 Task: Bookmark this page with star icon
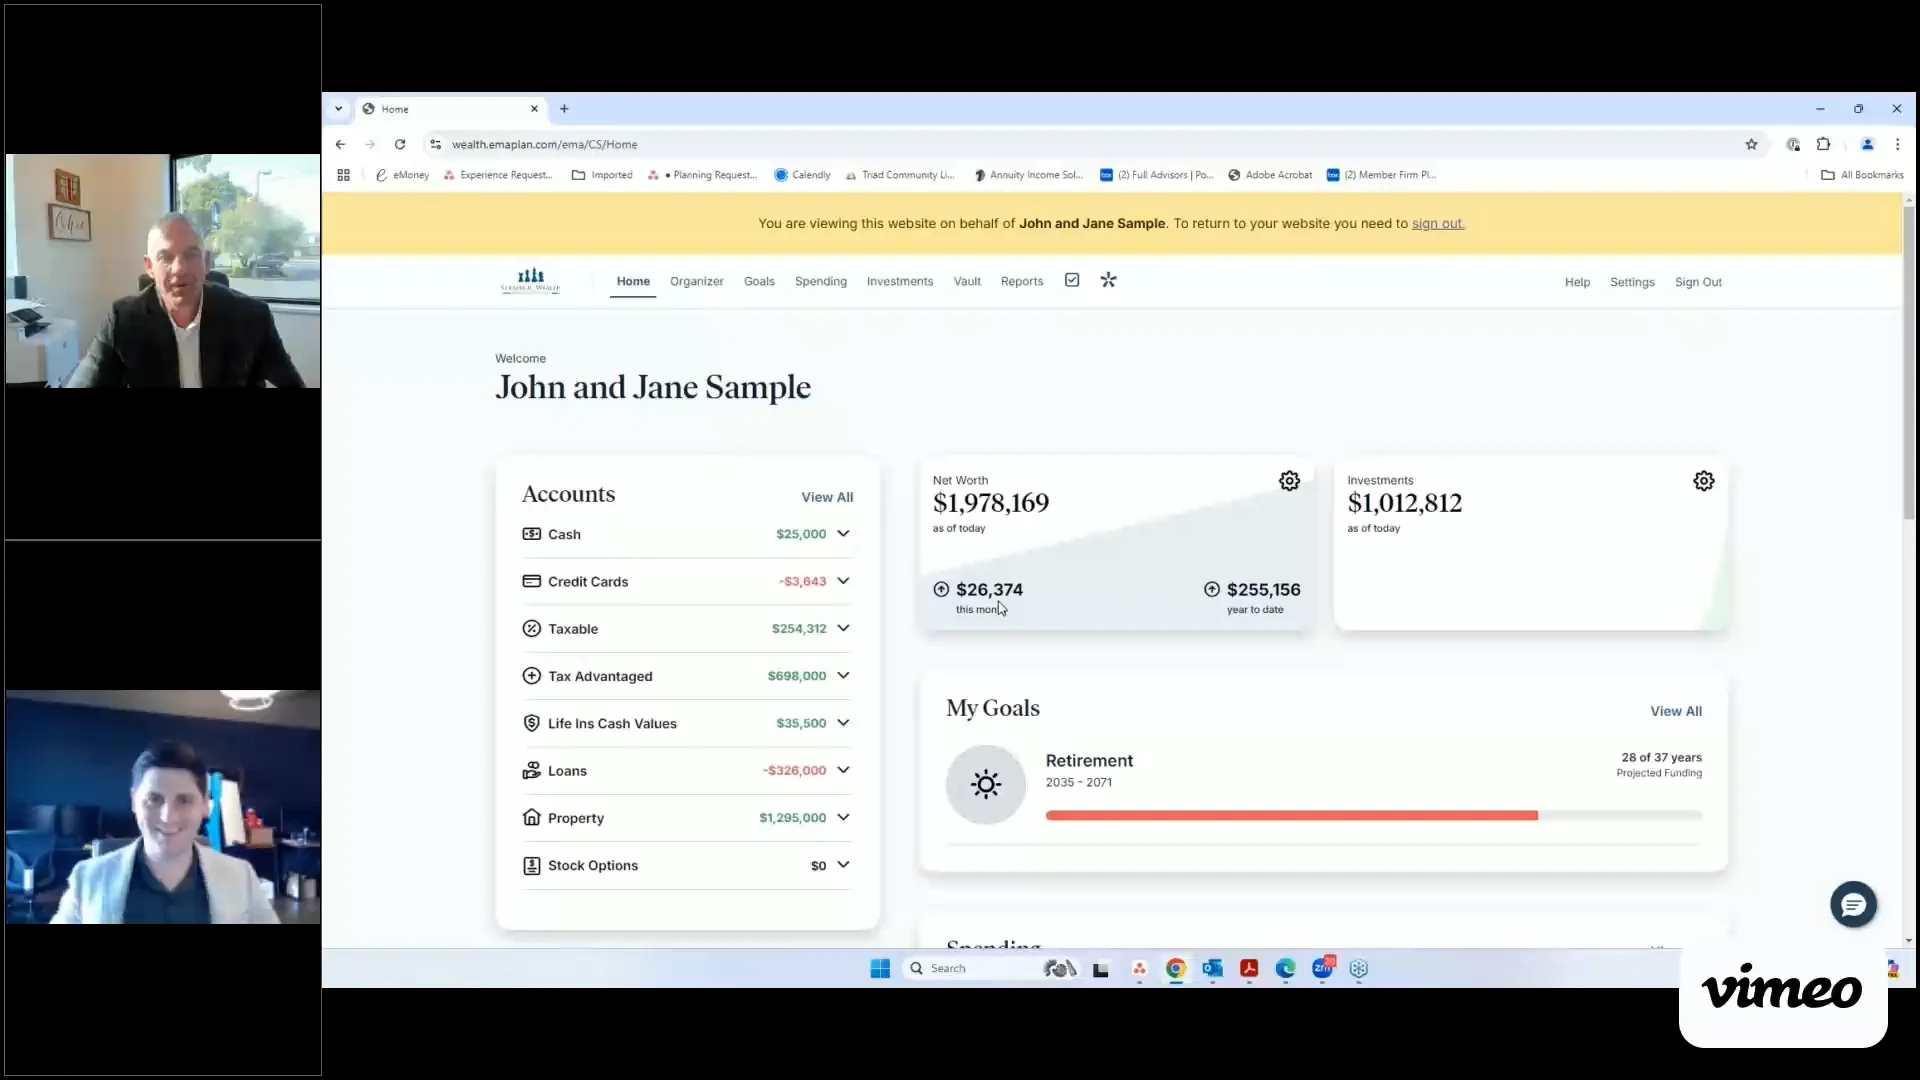coord(1751,144)
